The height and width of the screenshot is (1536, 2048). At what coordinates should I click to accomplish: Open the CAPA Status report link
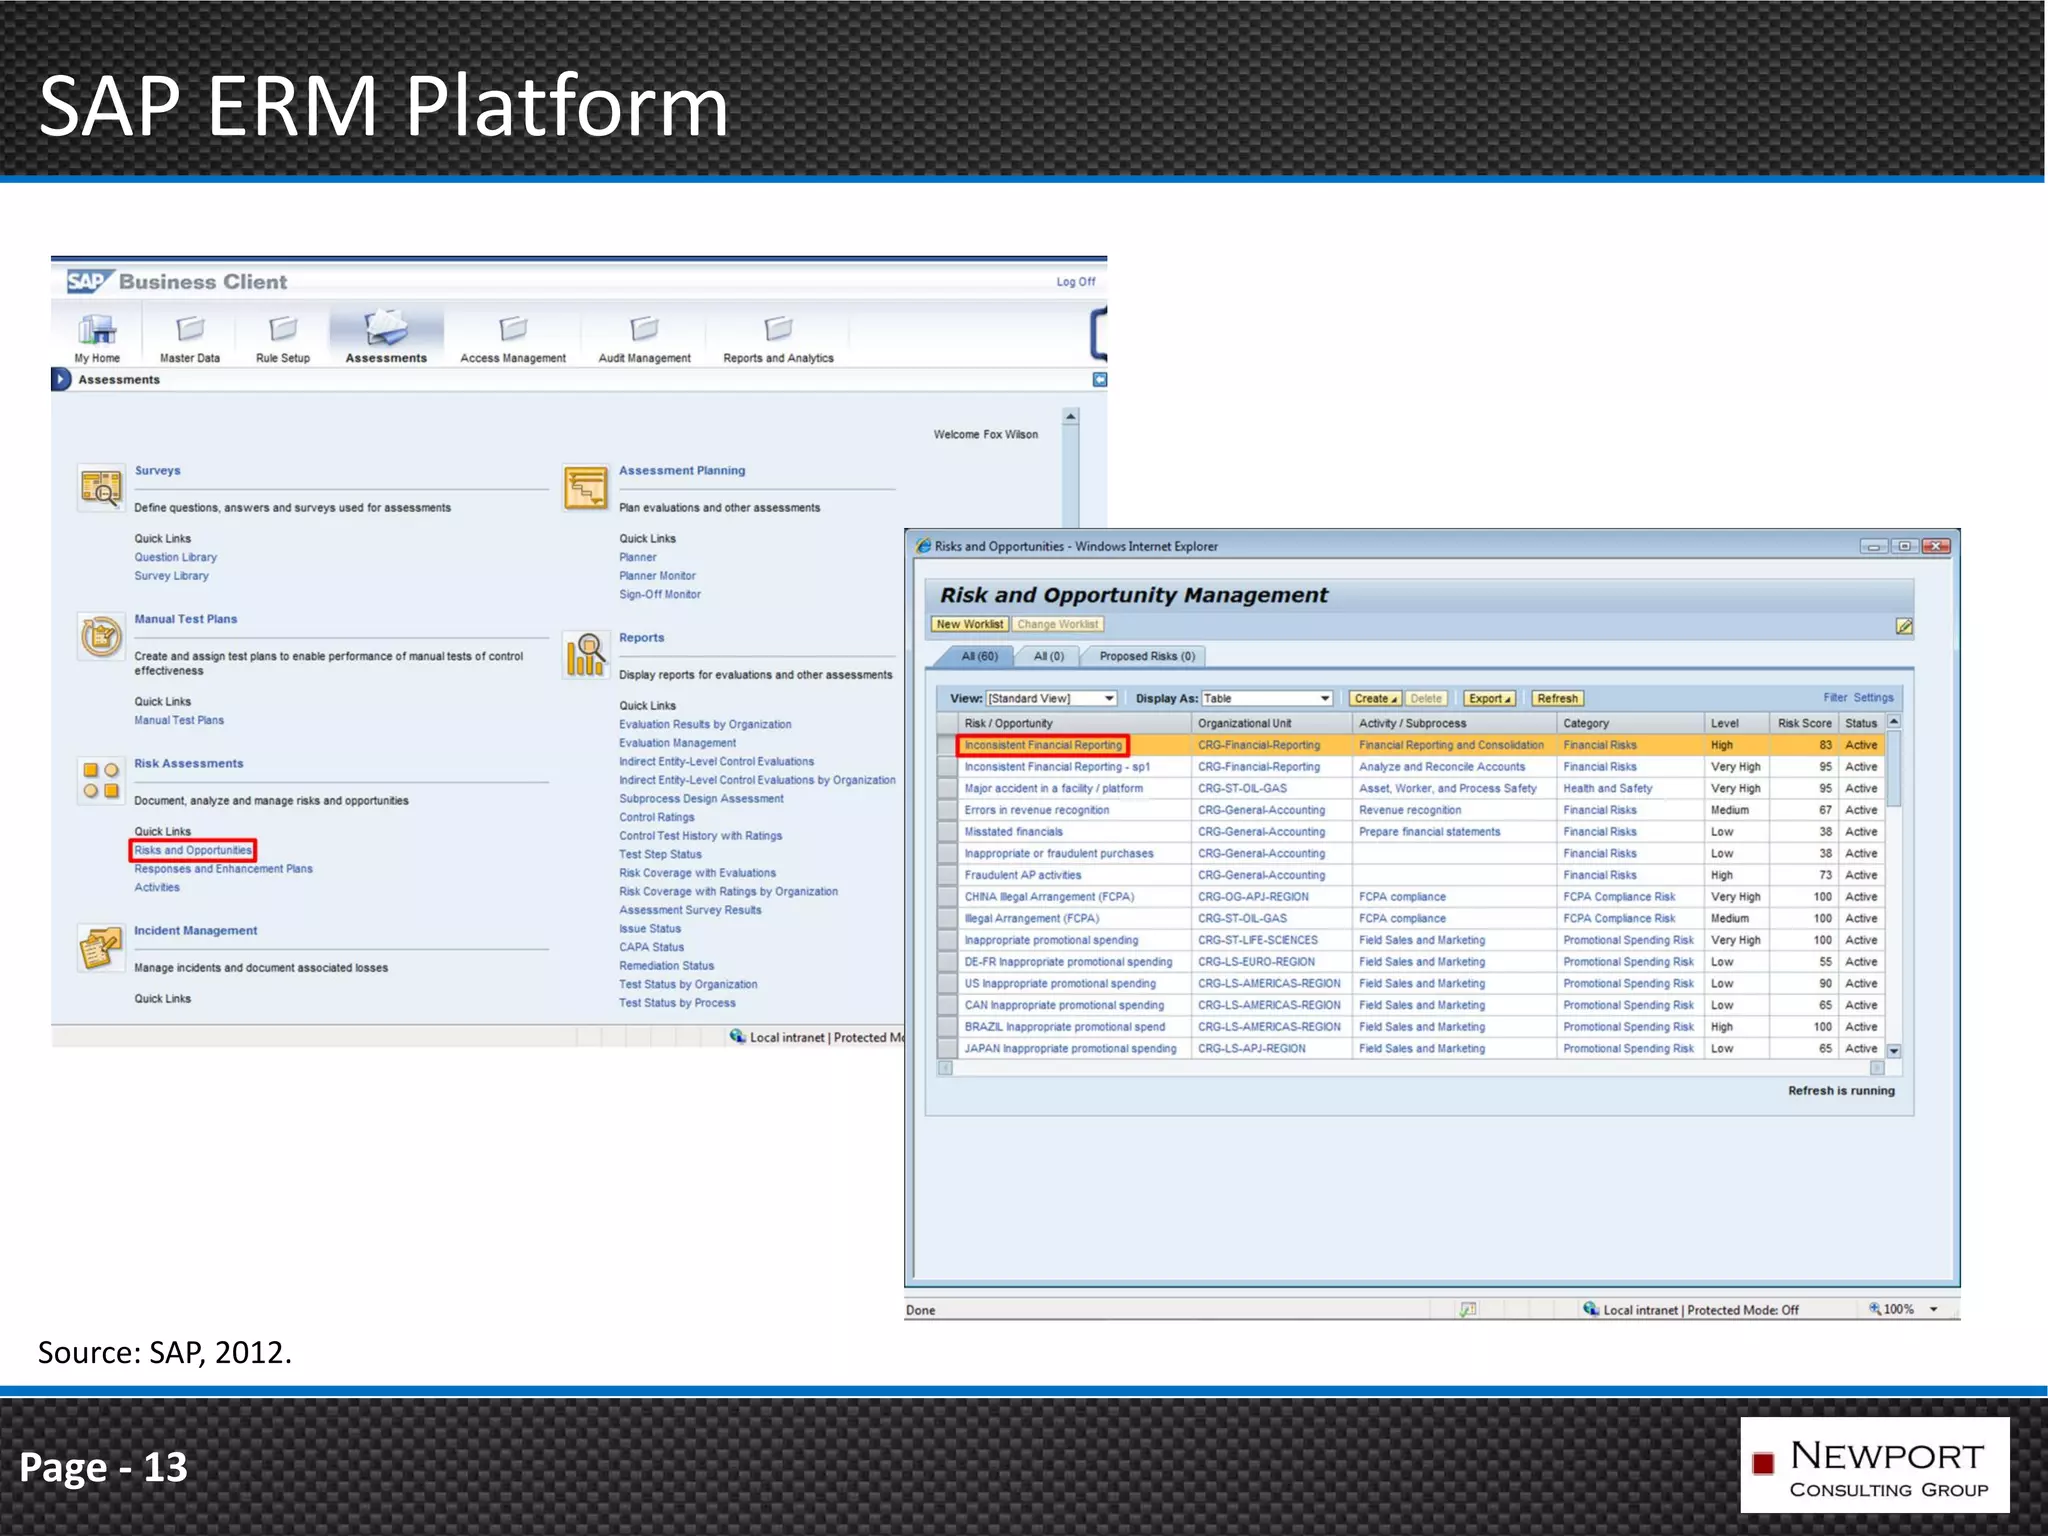[651, 947]
